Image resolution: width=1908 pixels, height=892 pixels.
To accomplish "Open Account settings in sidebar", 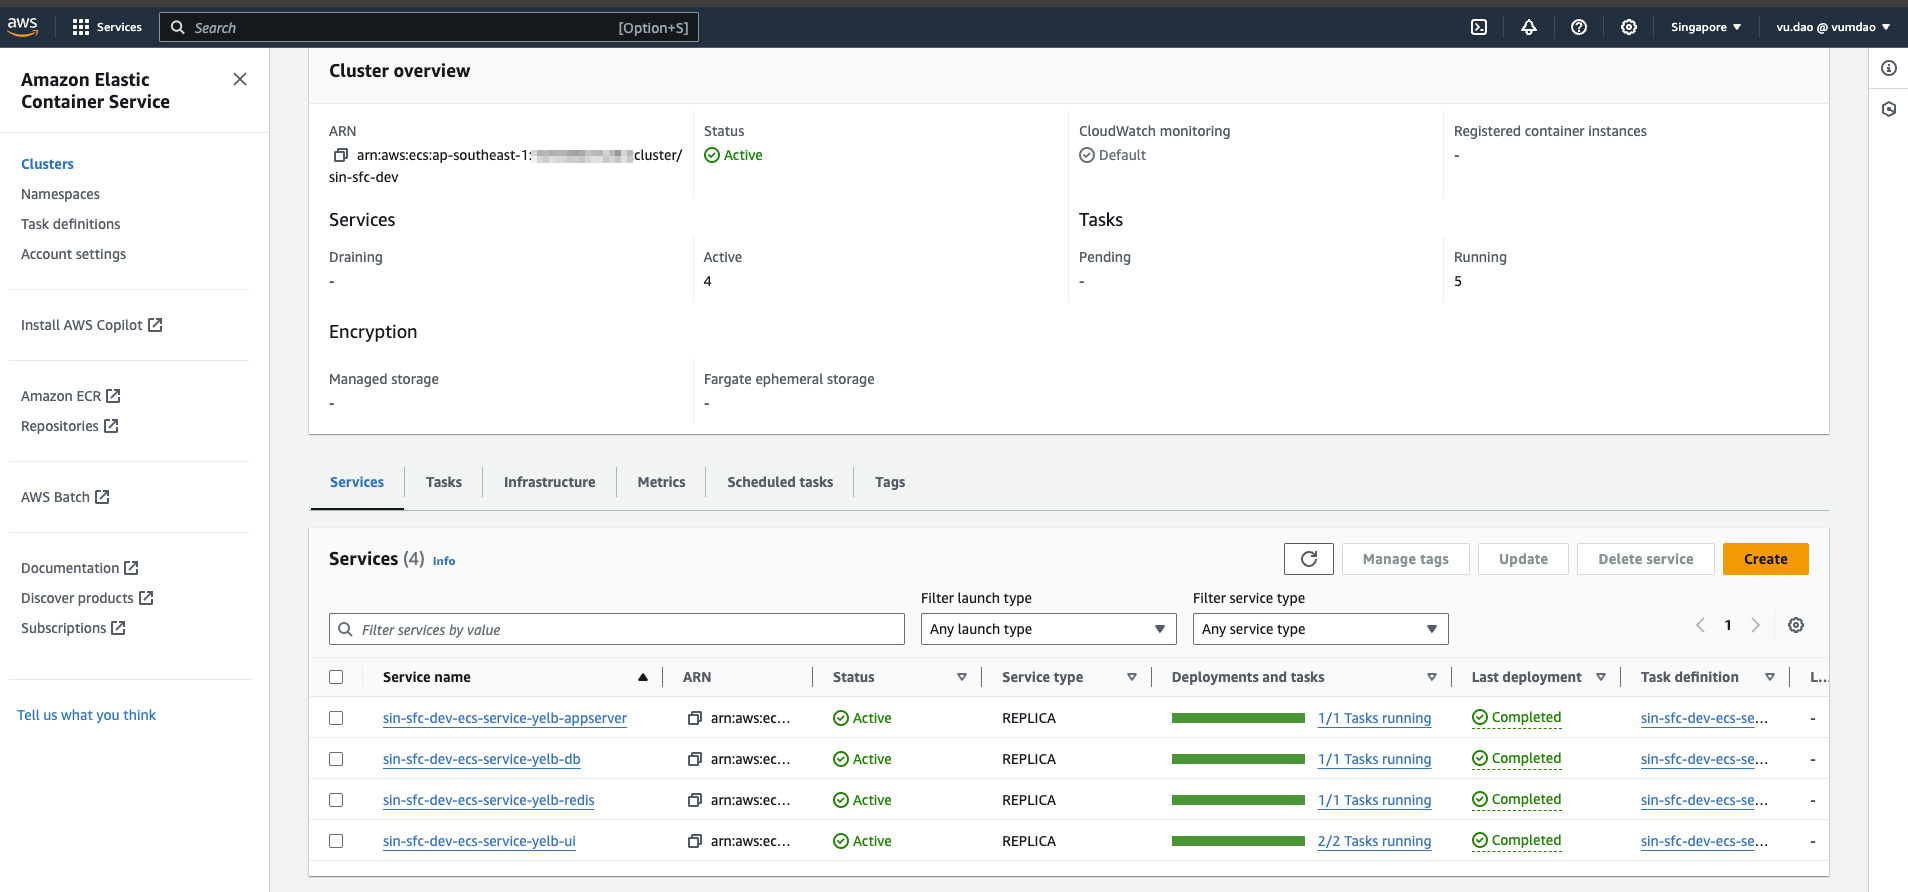I will coord(73,254).
